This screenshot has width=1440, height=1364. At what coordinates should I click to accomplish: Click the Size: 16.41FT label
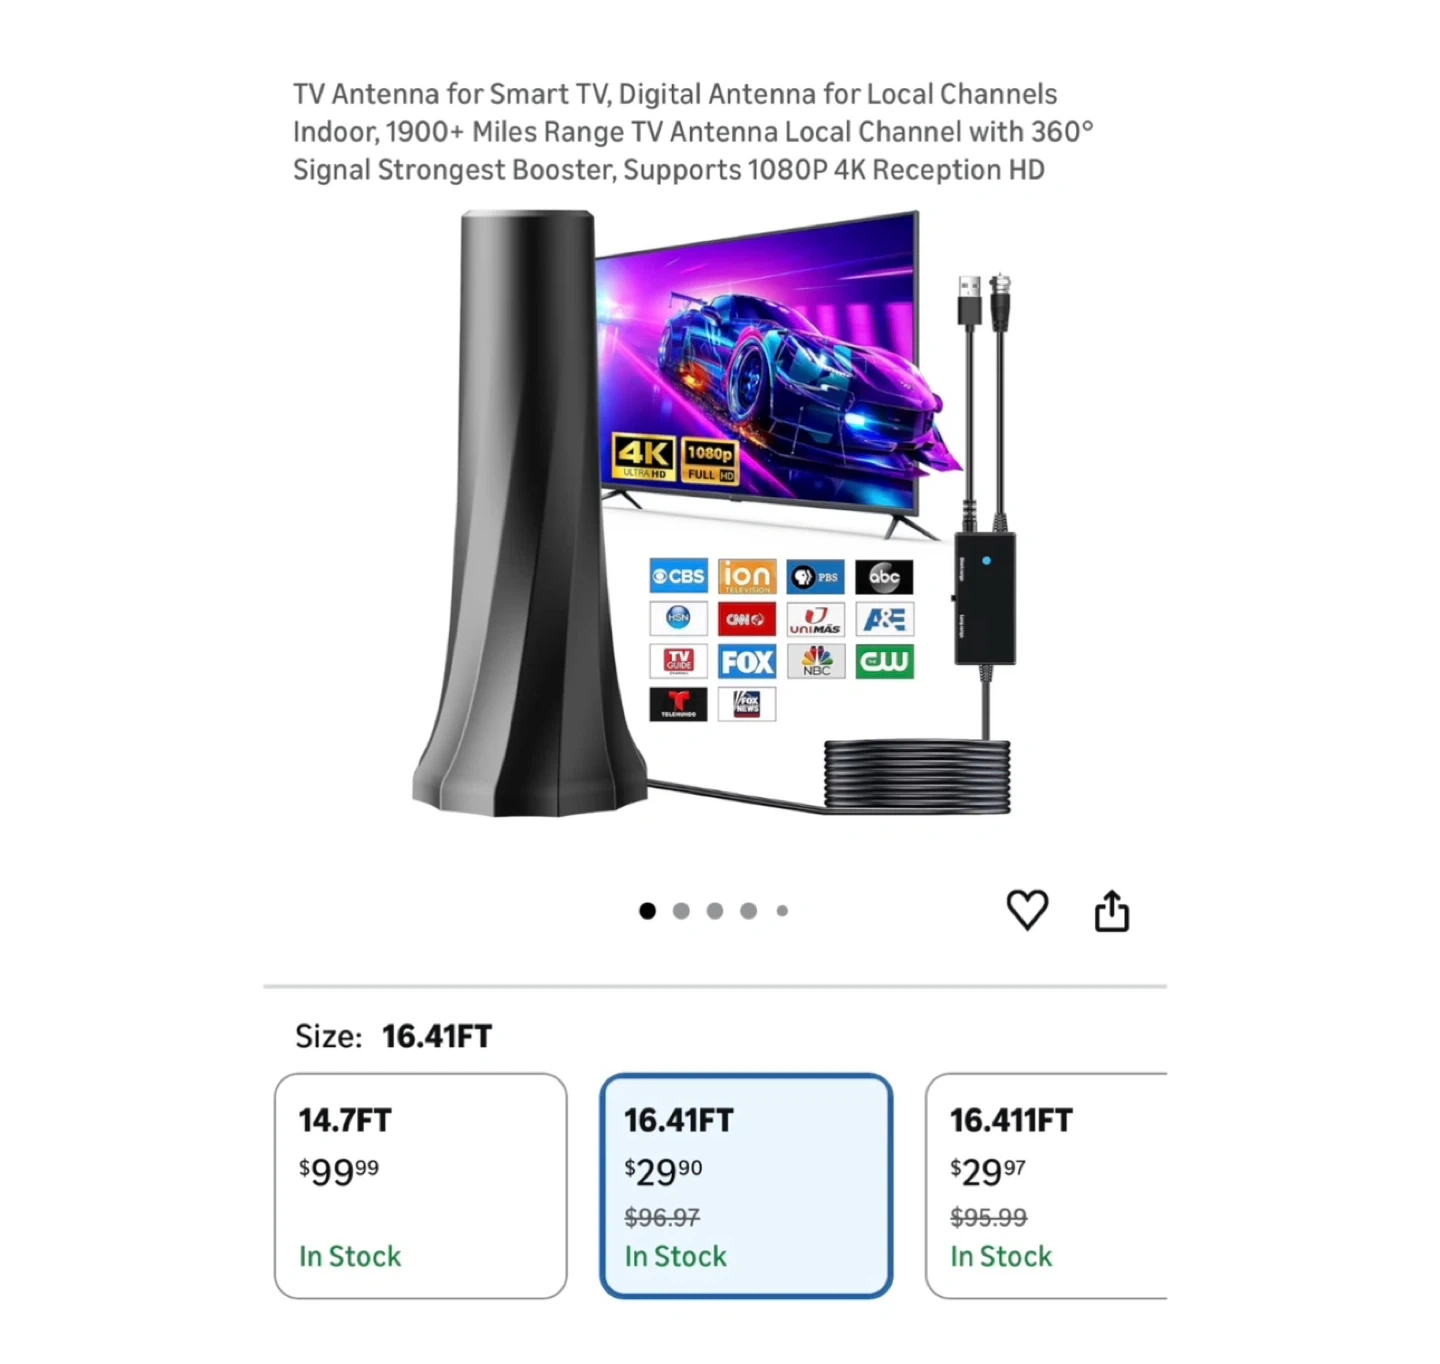coord(393,1036)
